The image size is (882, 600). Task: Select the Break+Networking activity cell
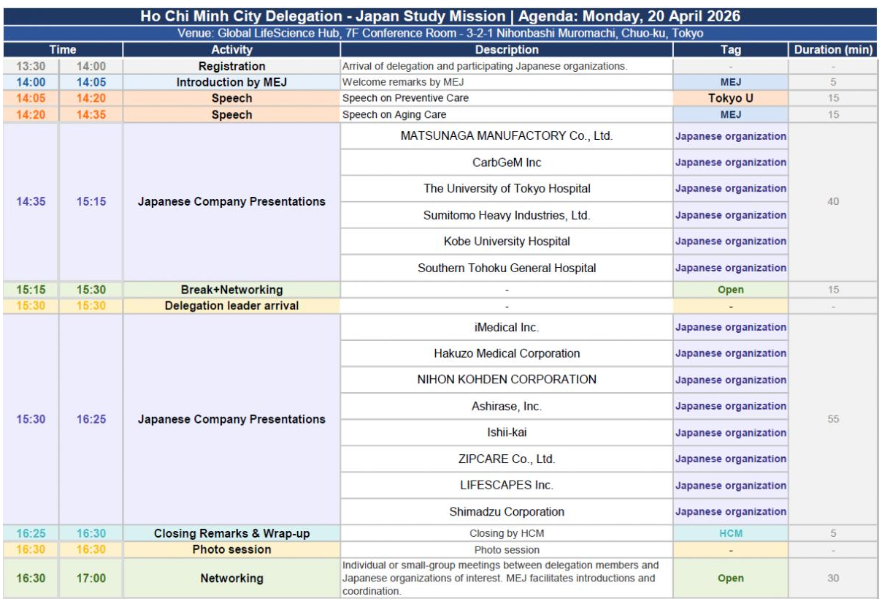click(x=231, y=290)
